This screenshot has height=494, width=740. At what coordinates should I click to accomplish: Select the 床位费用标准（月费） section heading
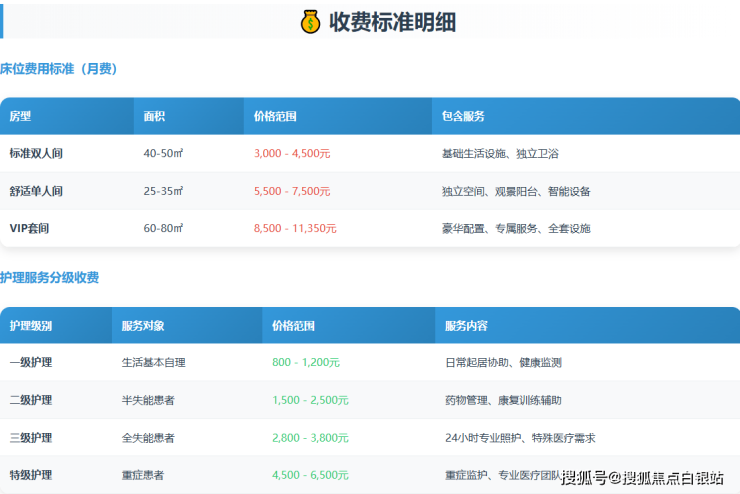[x=59, y=69]
